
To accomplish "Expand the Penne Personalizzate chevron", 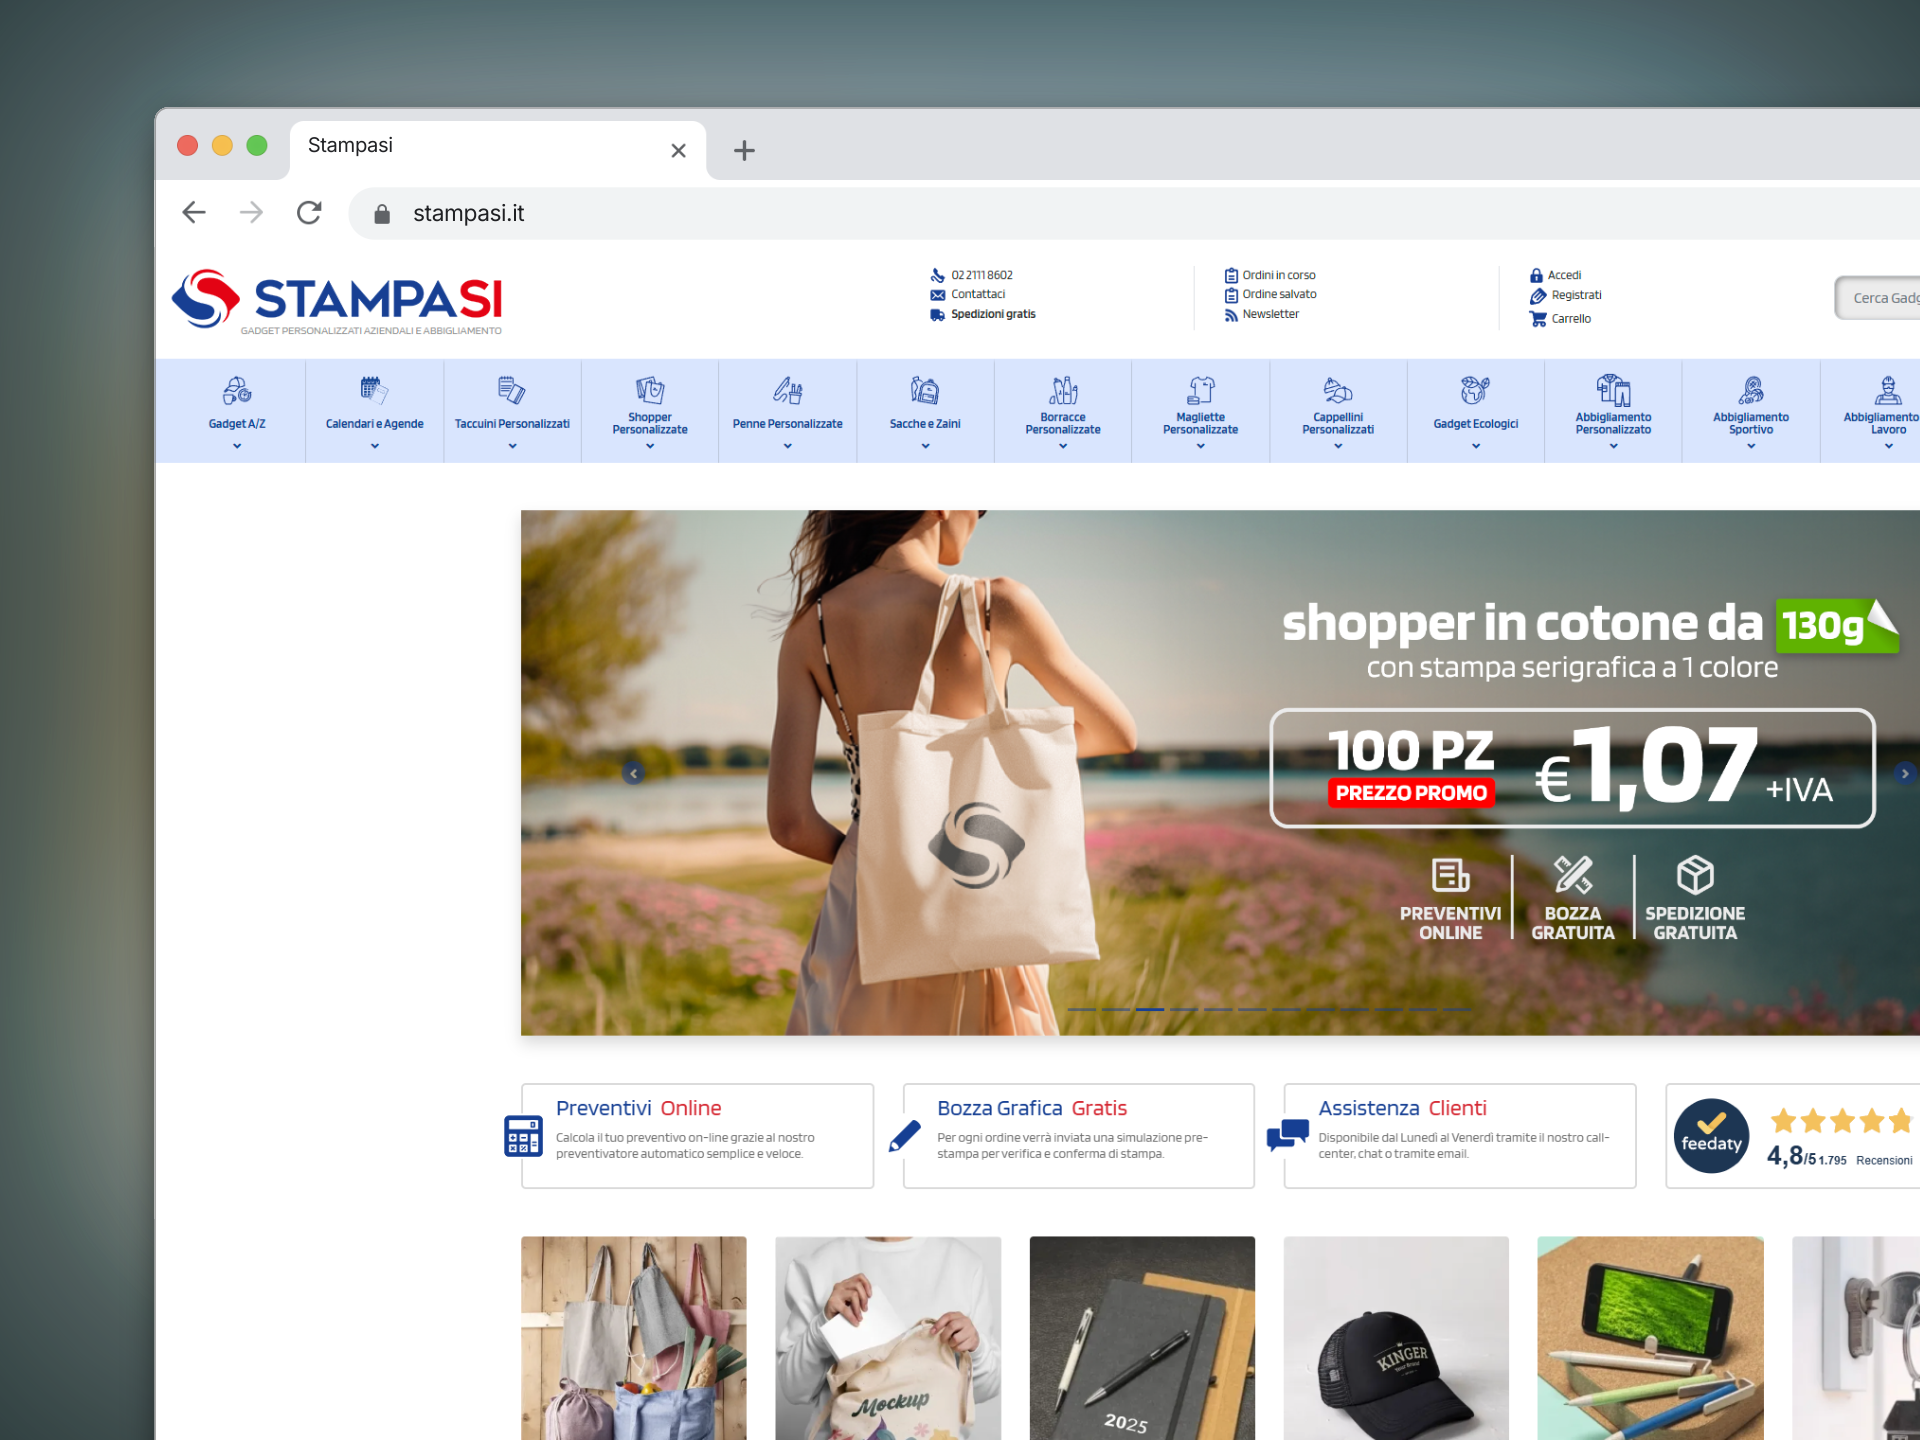I will coord(788,446).
